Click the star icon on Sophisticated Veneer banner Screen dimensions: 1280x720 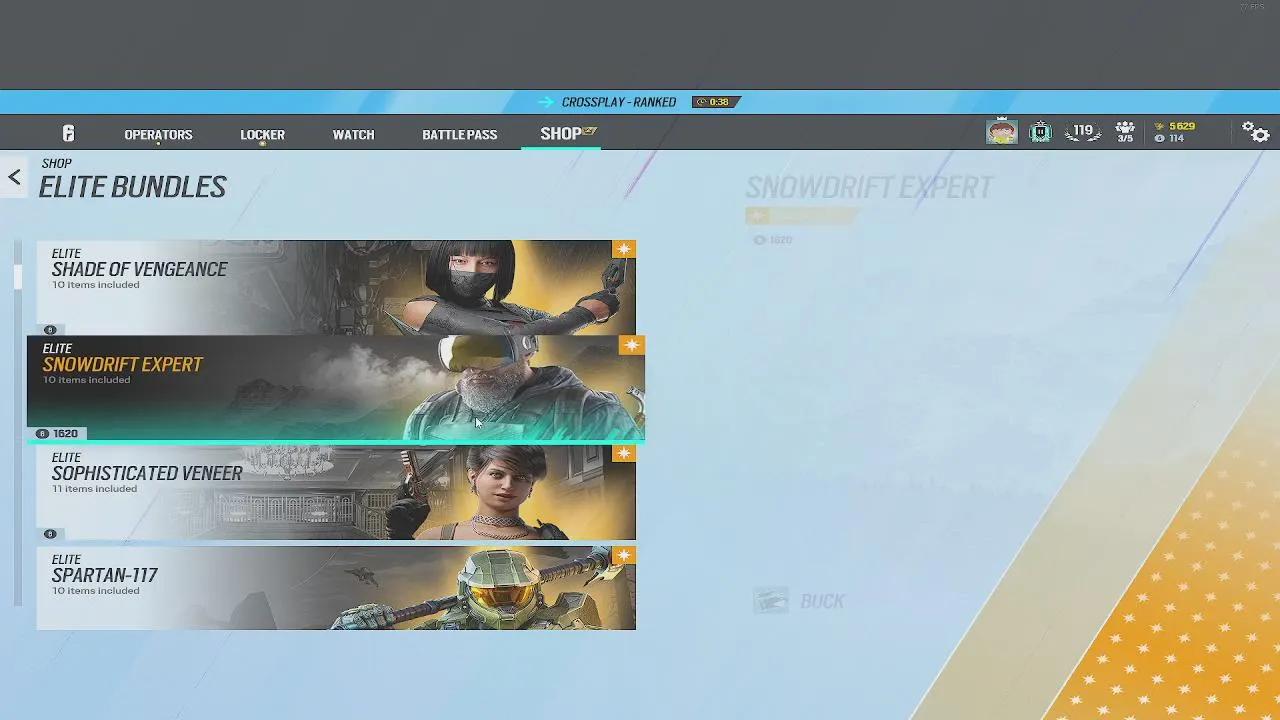tap(624, 453)
